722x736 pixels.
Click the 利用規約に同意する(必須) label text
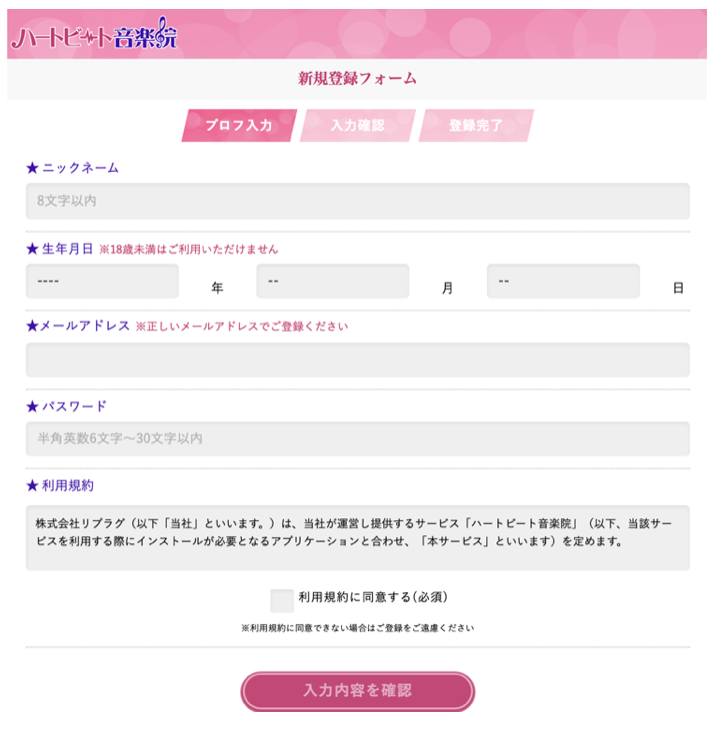point(373,597)
